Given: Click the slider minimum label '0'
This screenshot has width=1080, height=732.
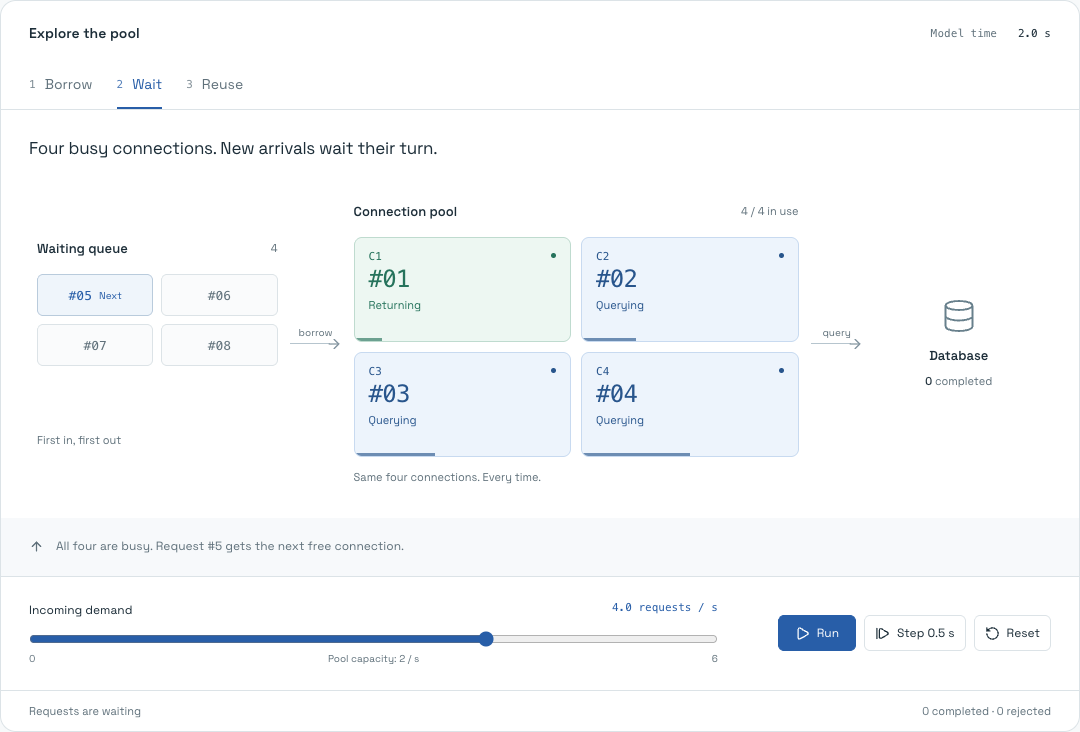Looking at the screenshot, I should pos(32,659).
